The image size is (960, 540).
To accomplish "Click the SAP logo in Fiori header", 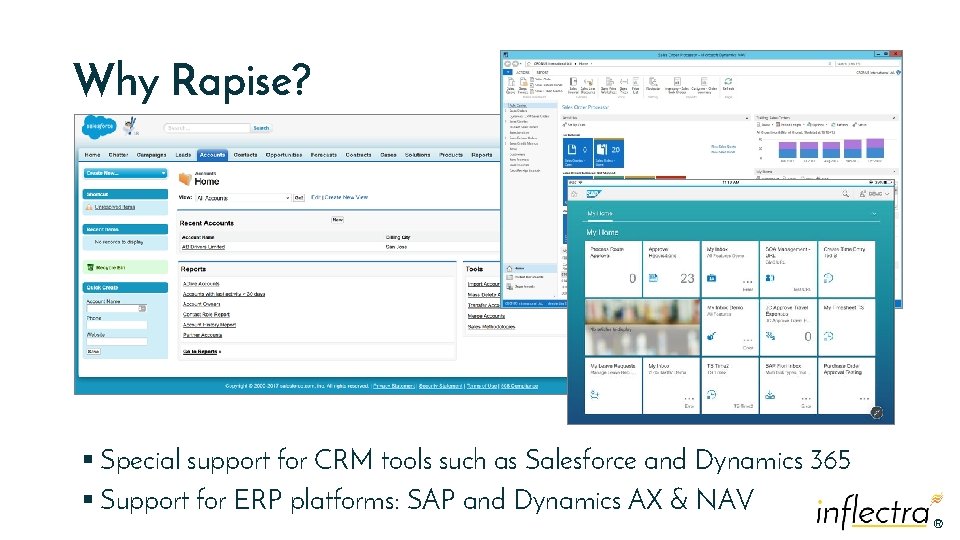I will tap(594, 193).
